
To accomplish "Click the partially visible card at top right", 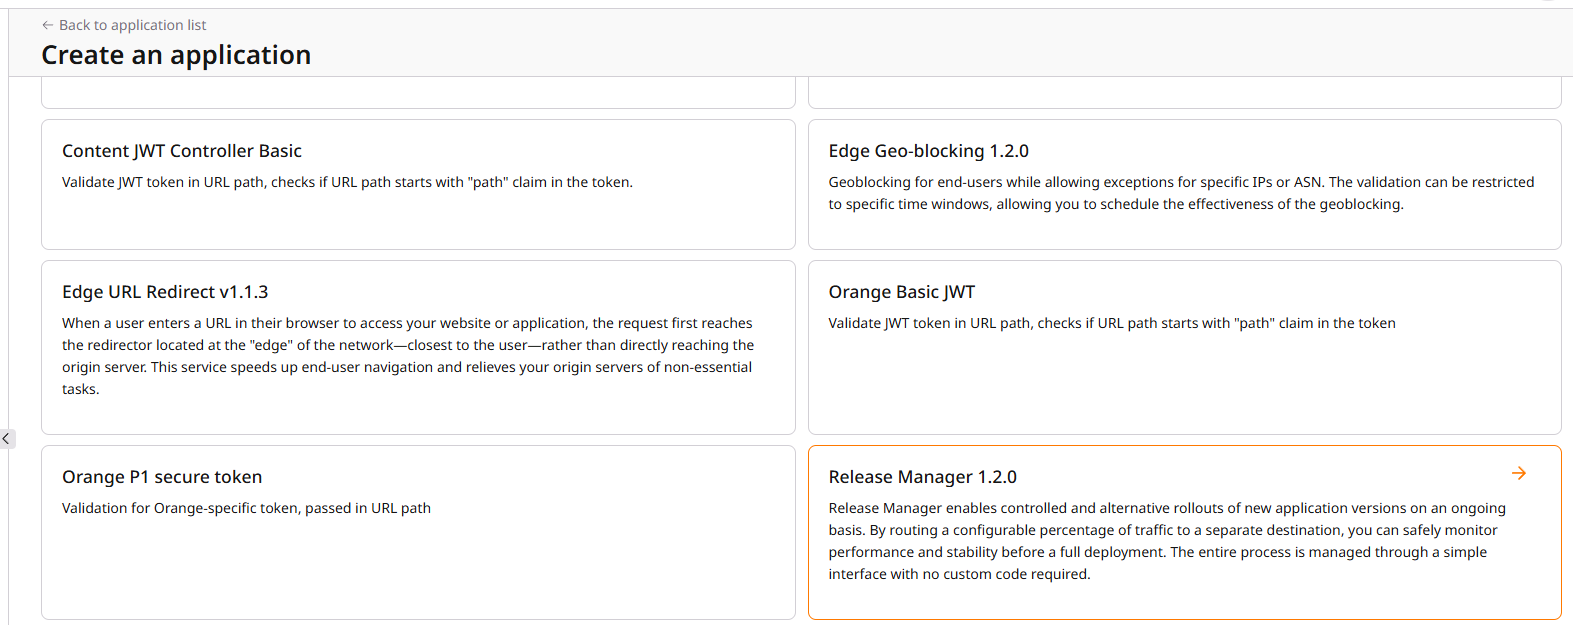I will tap(1184, 97).
